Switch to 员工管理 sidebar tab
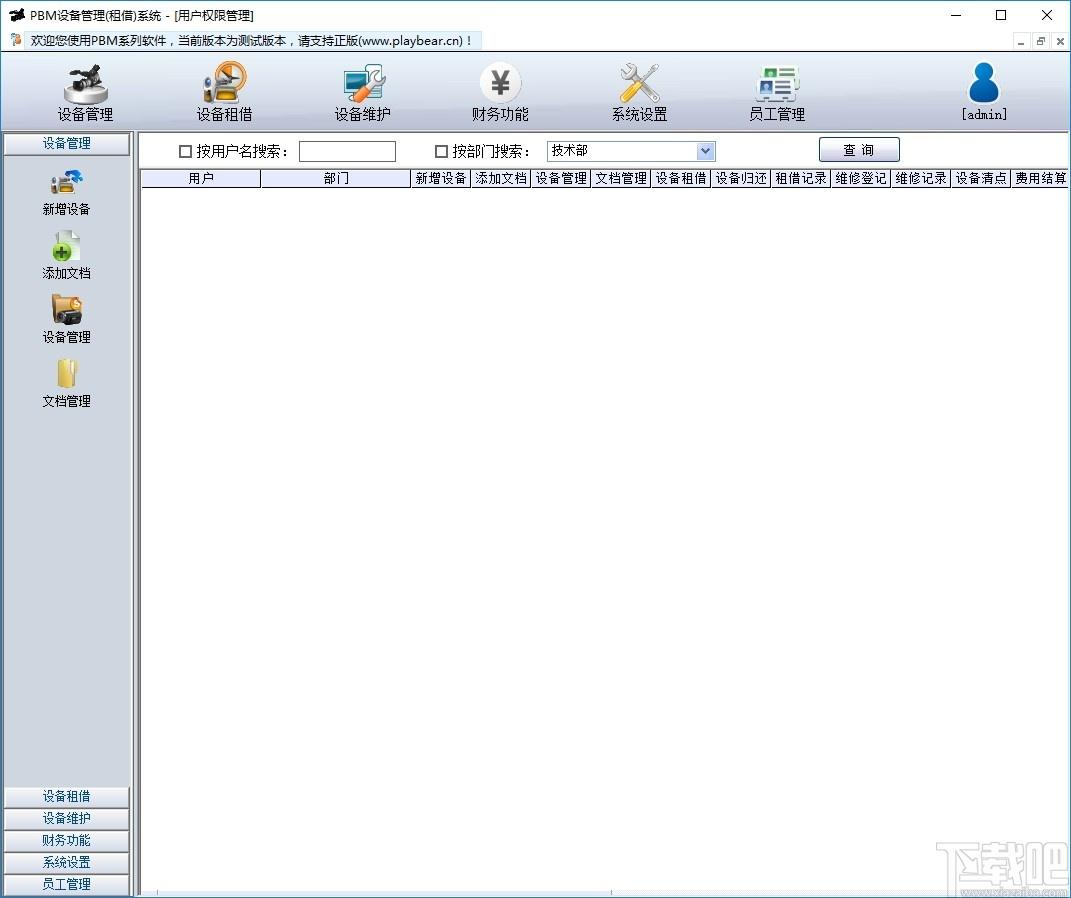The width and height of the screenshot is (1071, 898). tap(66, 884)
